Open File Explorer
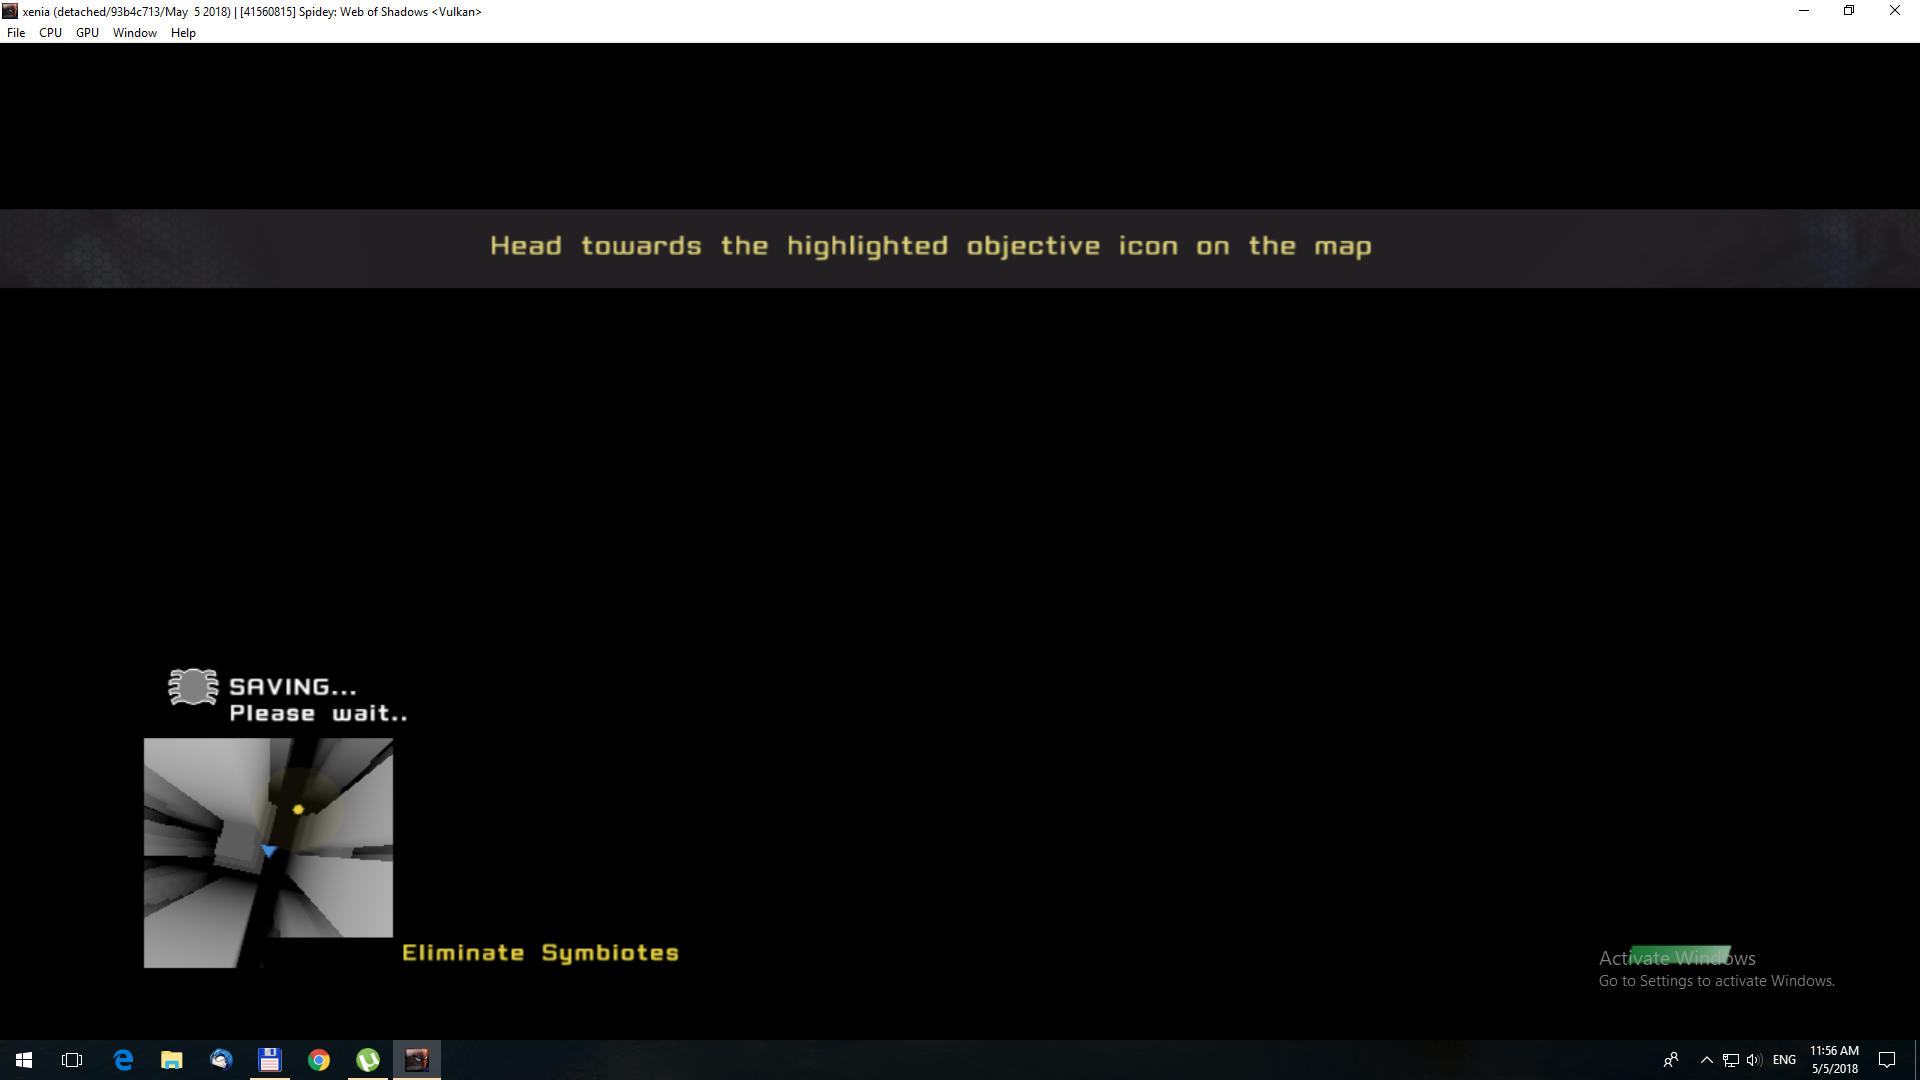1920x1080 pixels. click(171, 1059)
